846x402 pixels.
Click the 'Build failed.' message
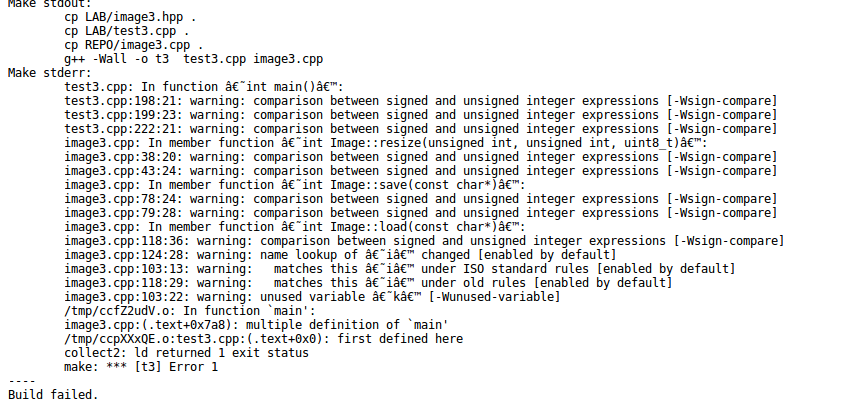pos(53,396)
